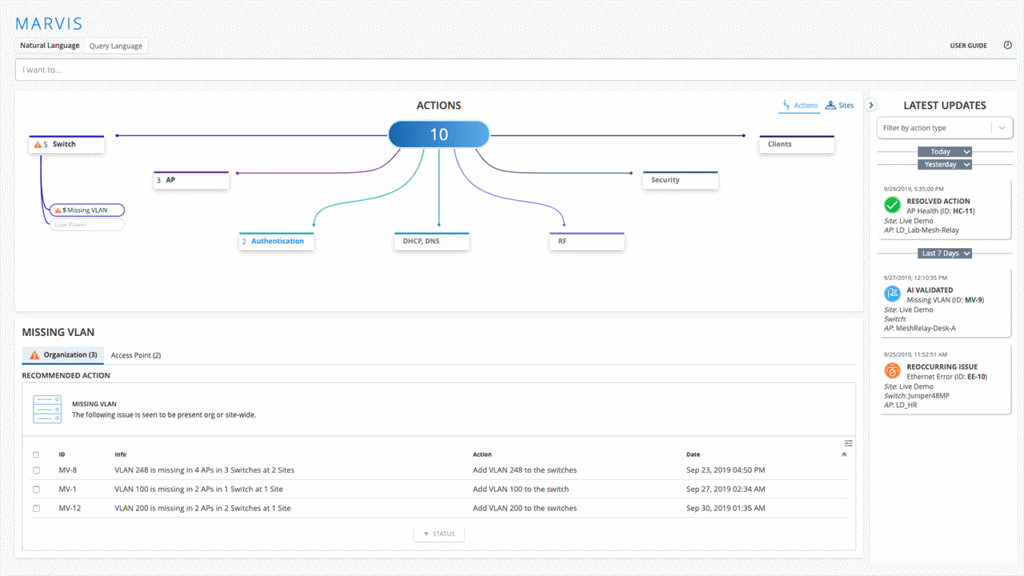
Task: Select the Actions view icon above the graph
Action: pos(785,105)
